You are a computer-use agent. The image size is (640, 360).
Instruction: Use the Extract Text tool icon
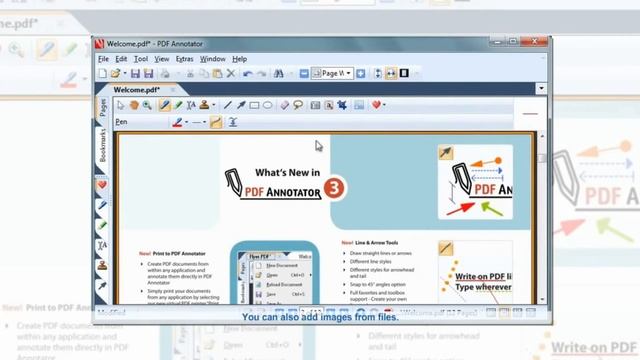(x=329, y=106)
